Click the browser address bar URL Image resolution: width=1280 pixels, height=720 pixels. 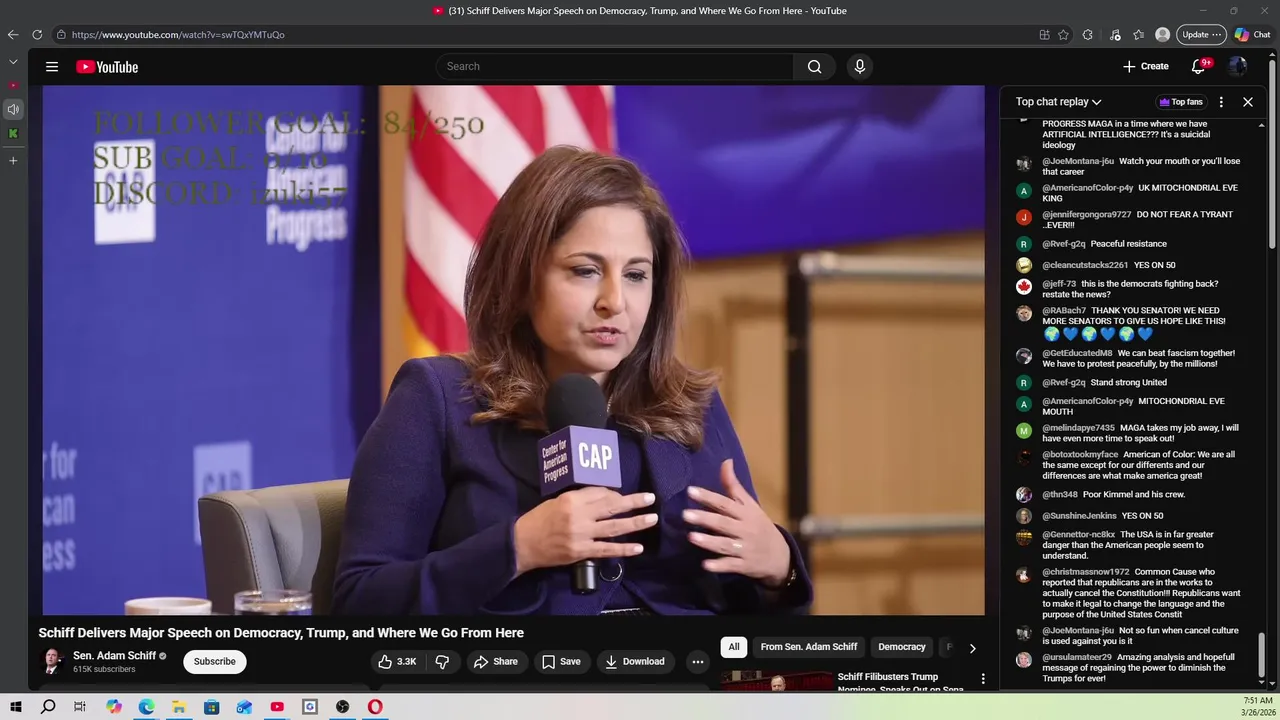tap(178, 35)
